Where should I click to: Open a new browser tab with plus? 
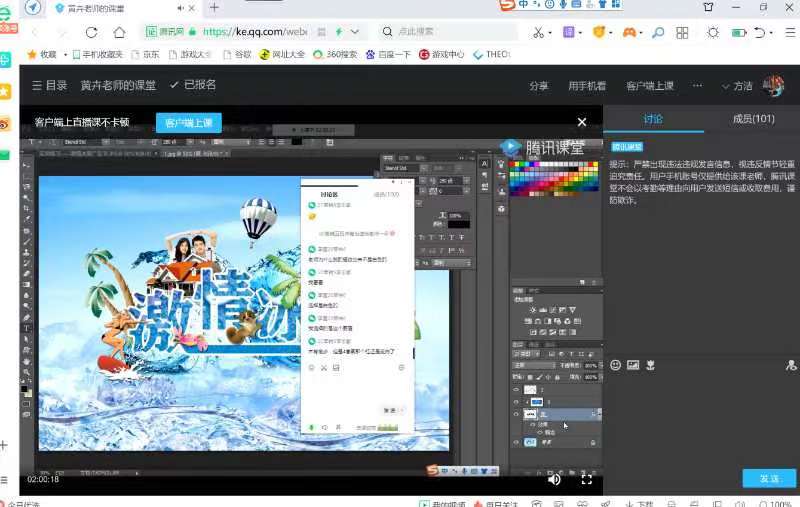click(x=214, y=8)
